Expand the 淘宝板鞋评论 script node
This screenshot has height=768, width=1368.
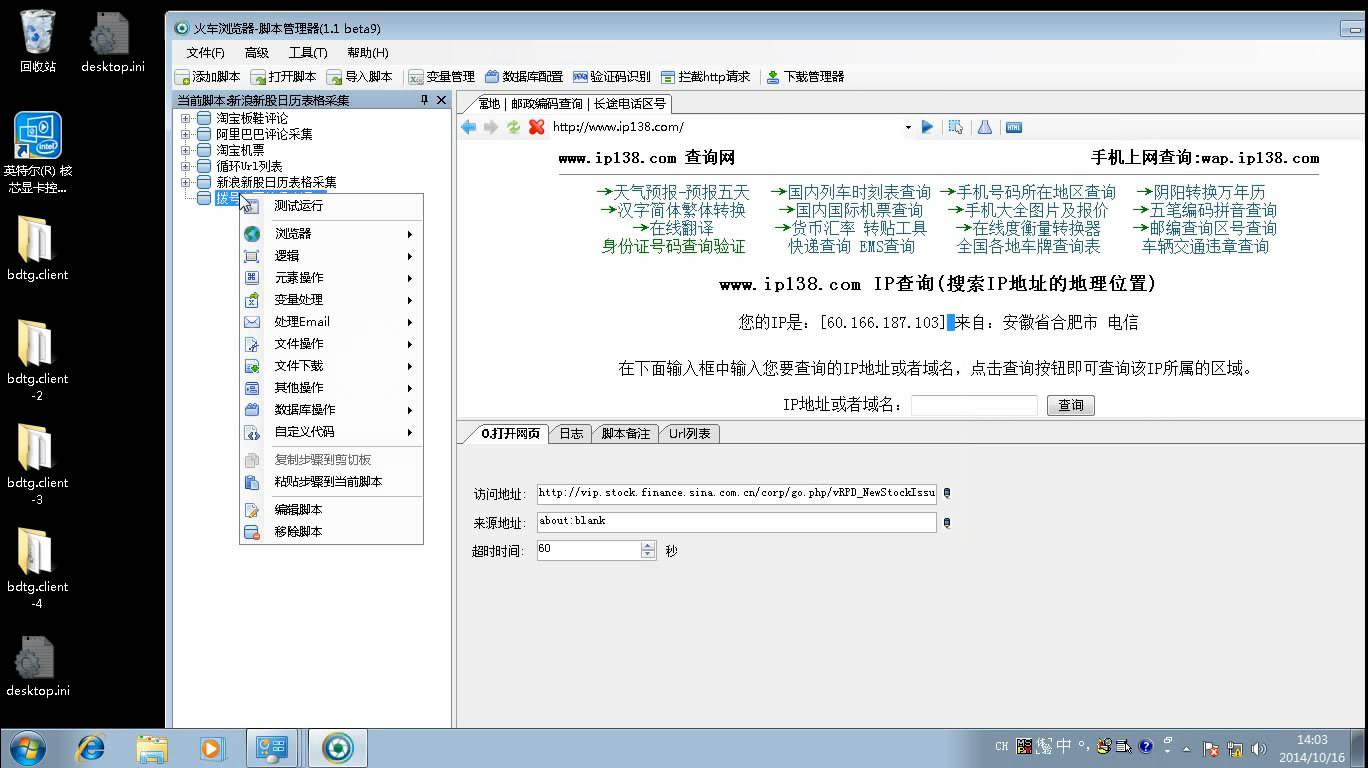(185, 119)
